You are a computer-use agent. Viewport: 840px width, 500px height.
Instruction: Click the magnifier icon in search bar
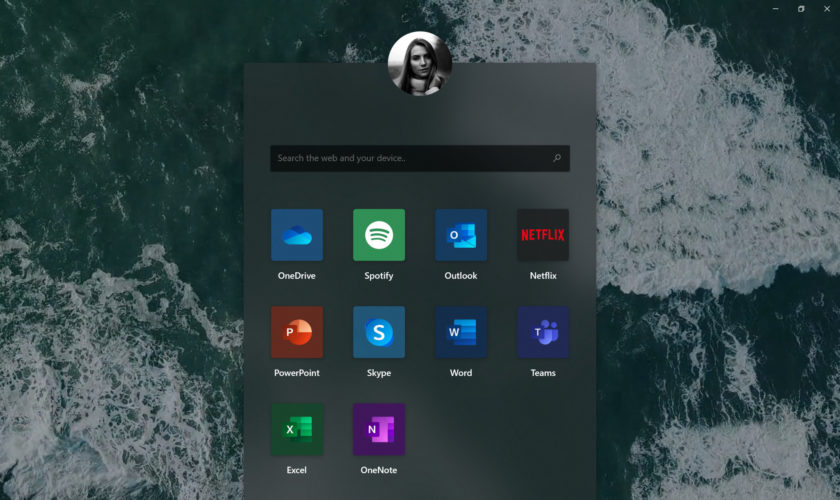(x=557, y=158)
